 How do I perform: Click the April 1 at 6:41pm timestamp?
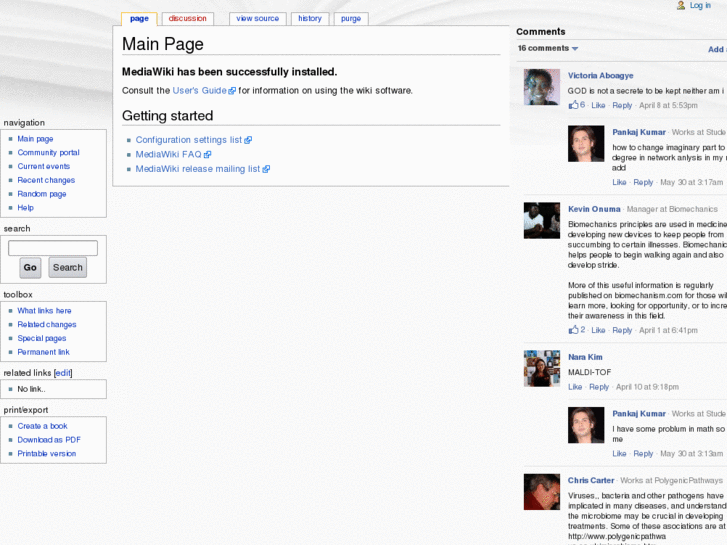coord(668,330)
